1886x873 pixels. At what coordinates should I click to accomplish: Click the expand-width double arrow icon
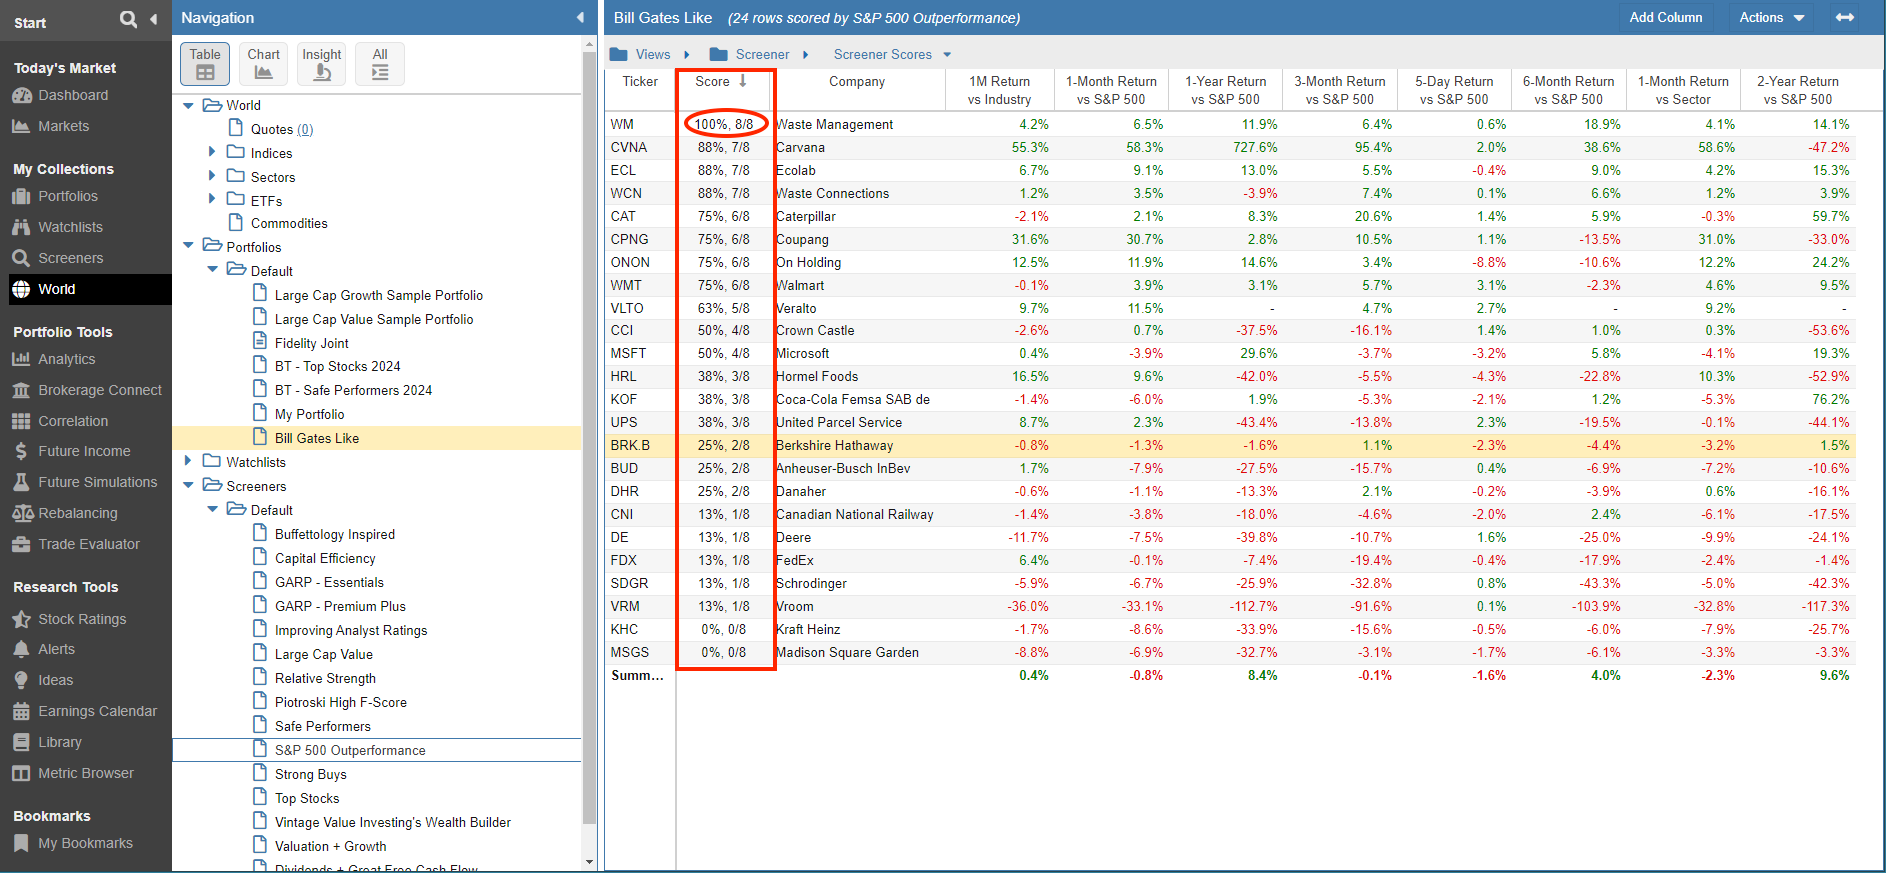coord(1845,17)
